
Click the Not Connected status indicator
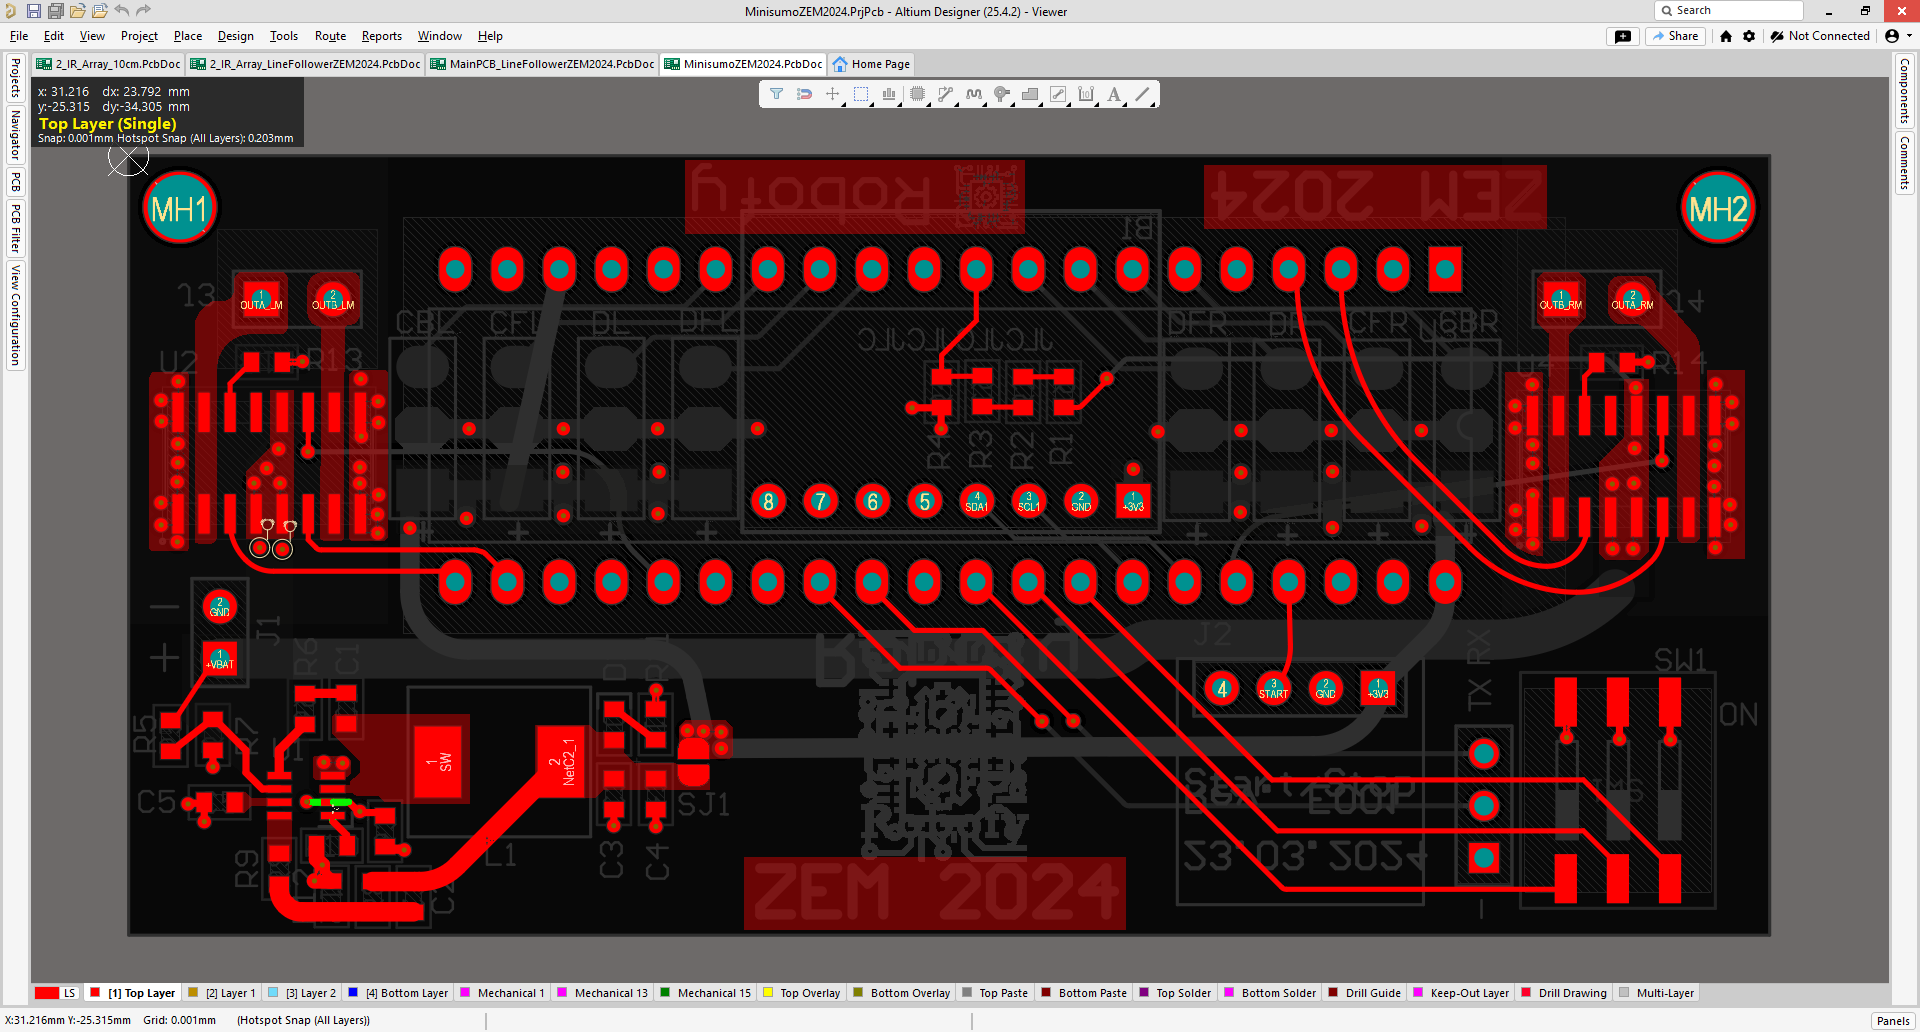pos(1820,36)
